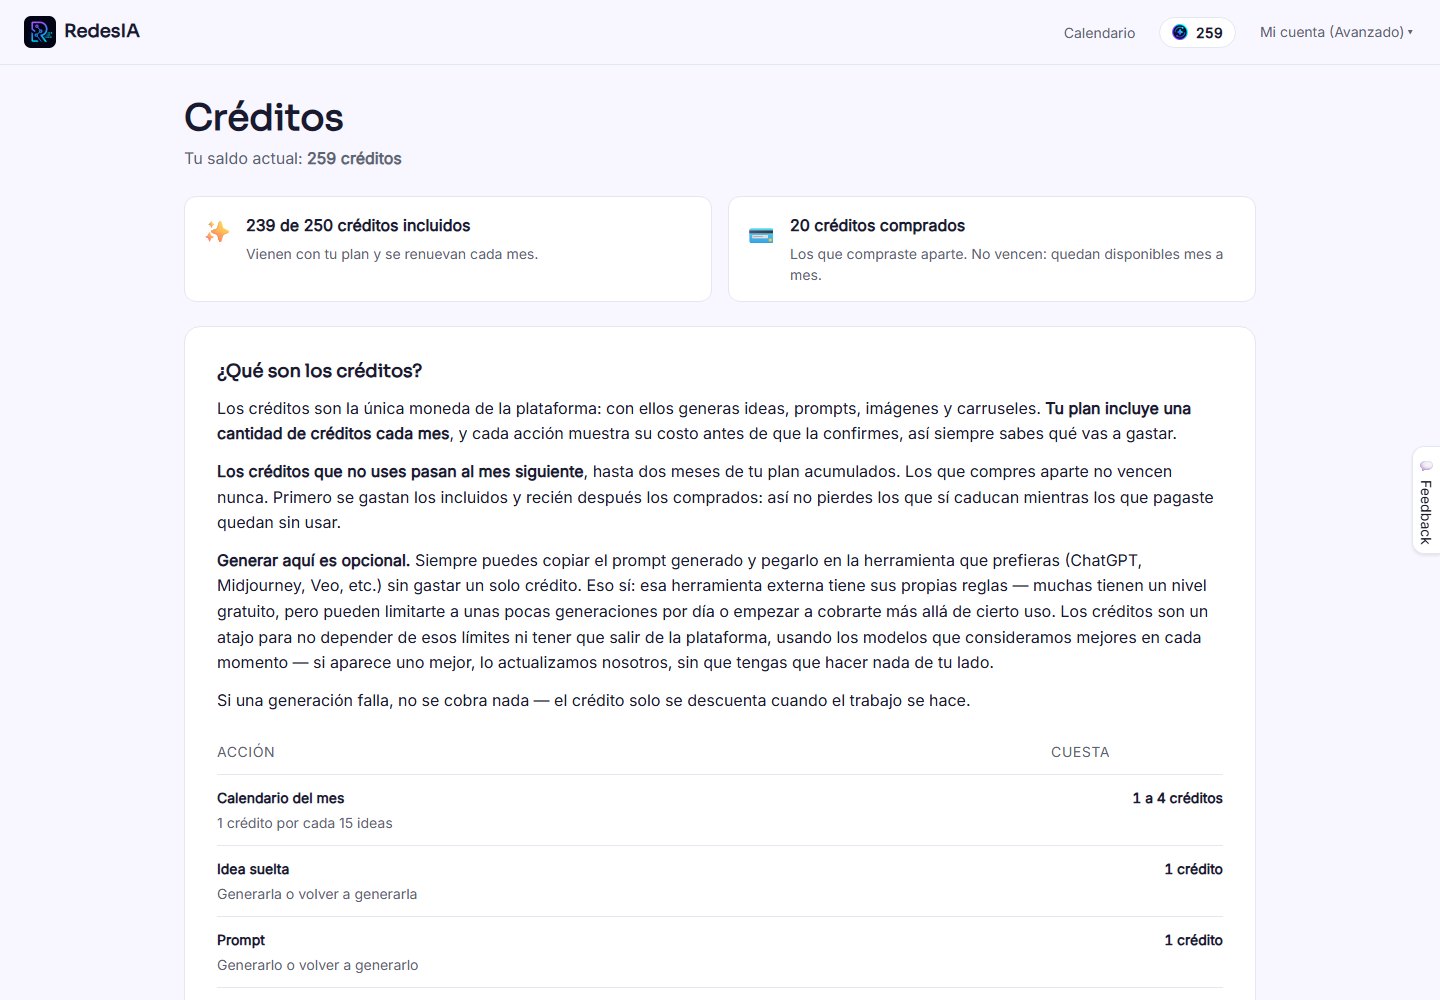Click 'Generarla o volver a generarla' description

click(317, 894)
